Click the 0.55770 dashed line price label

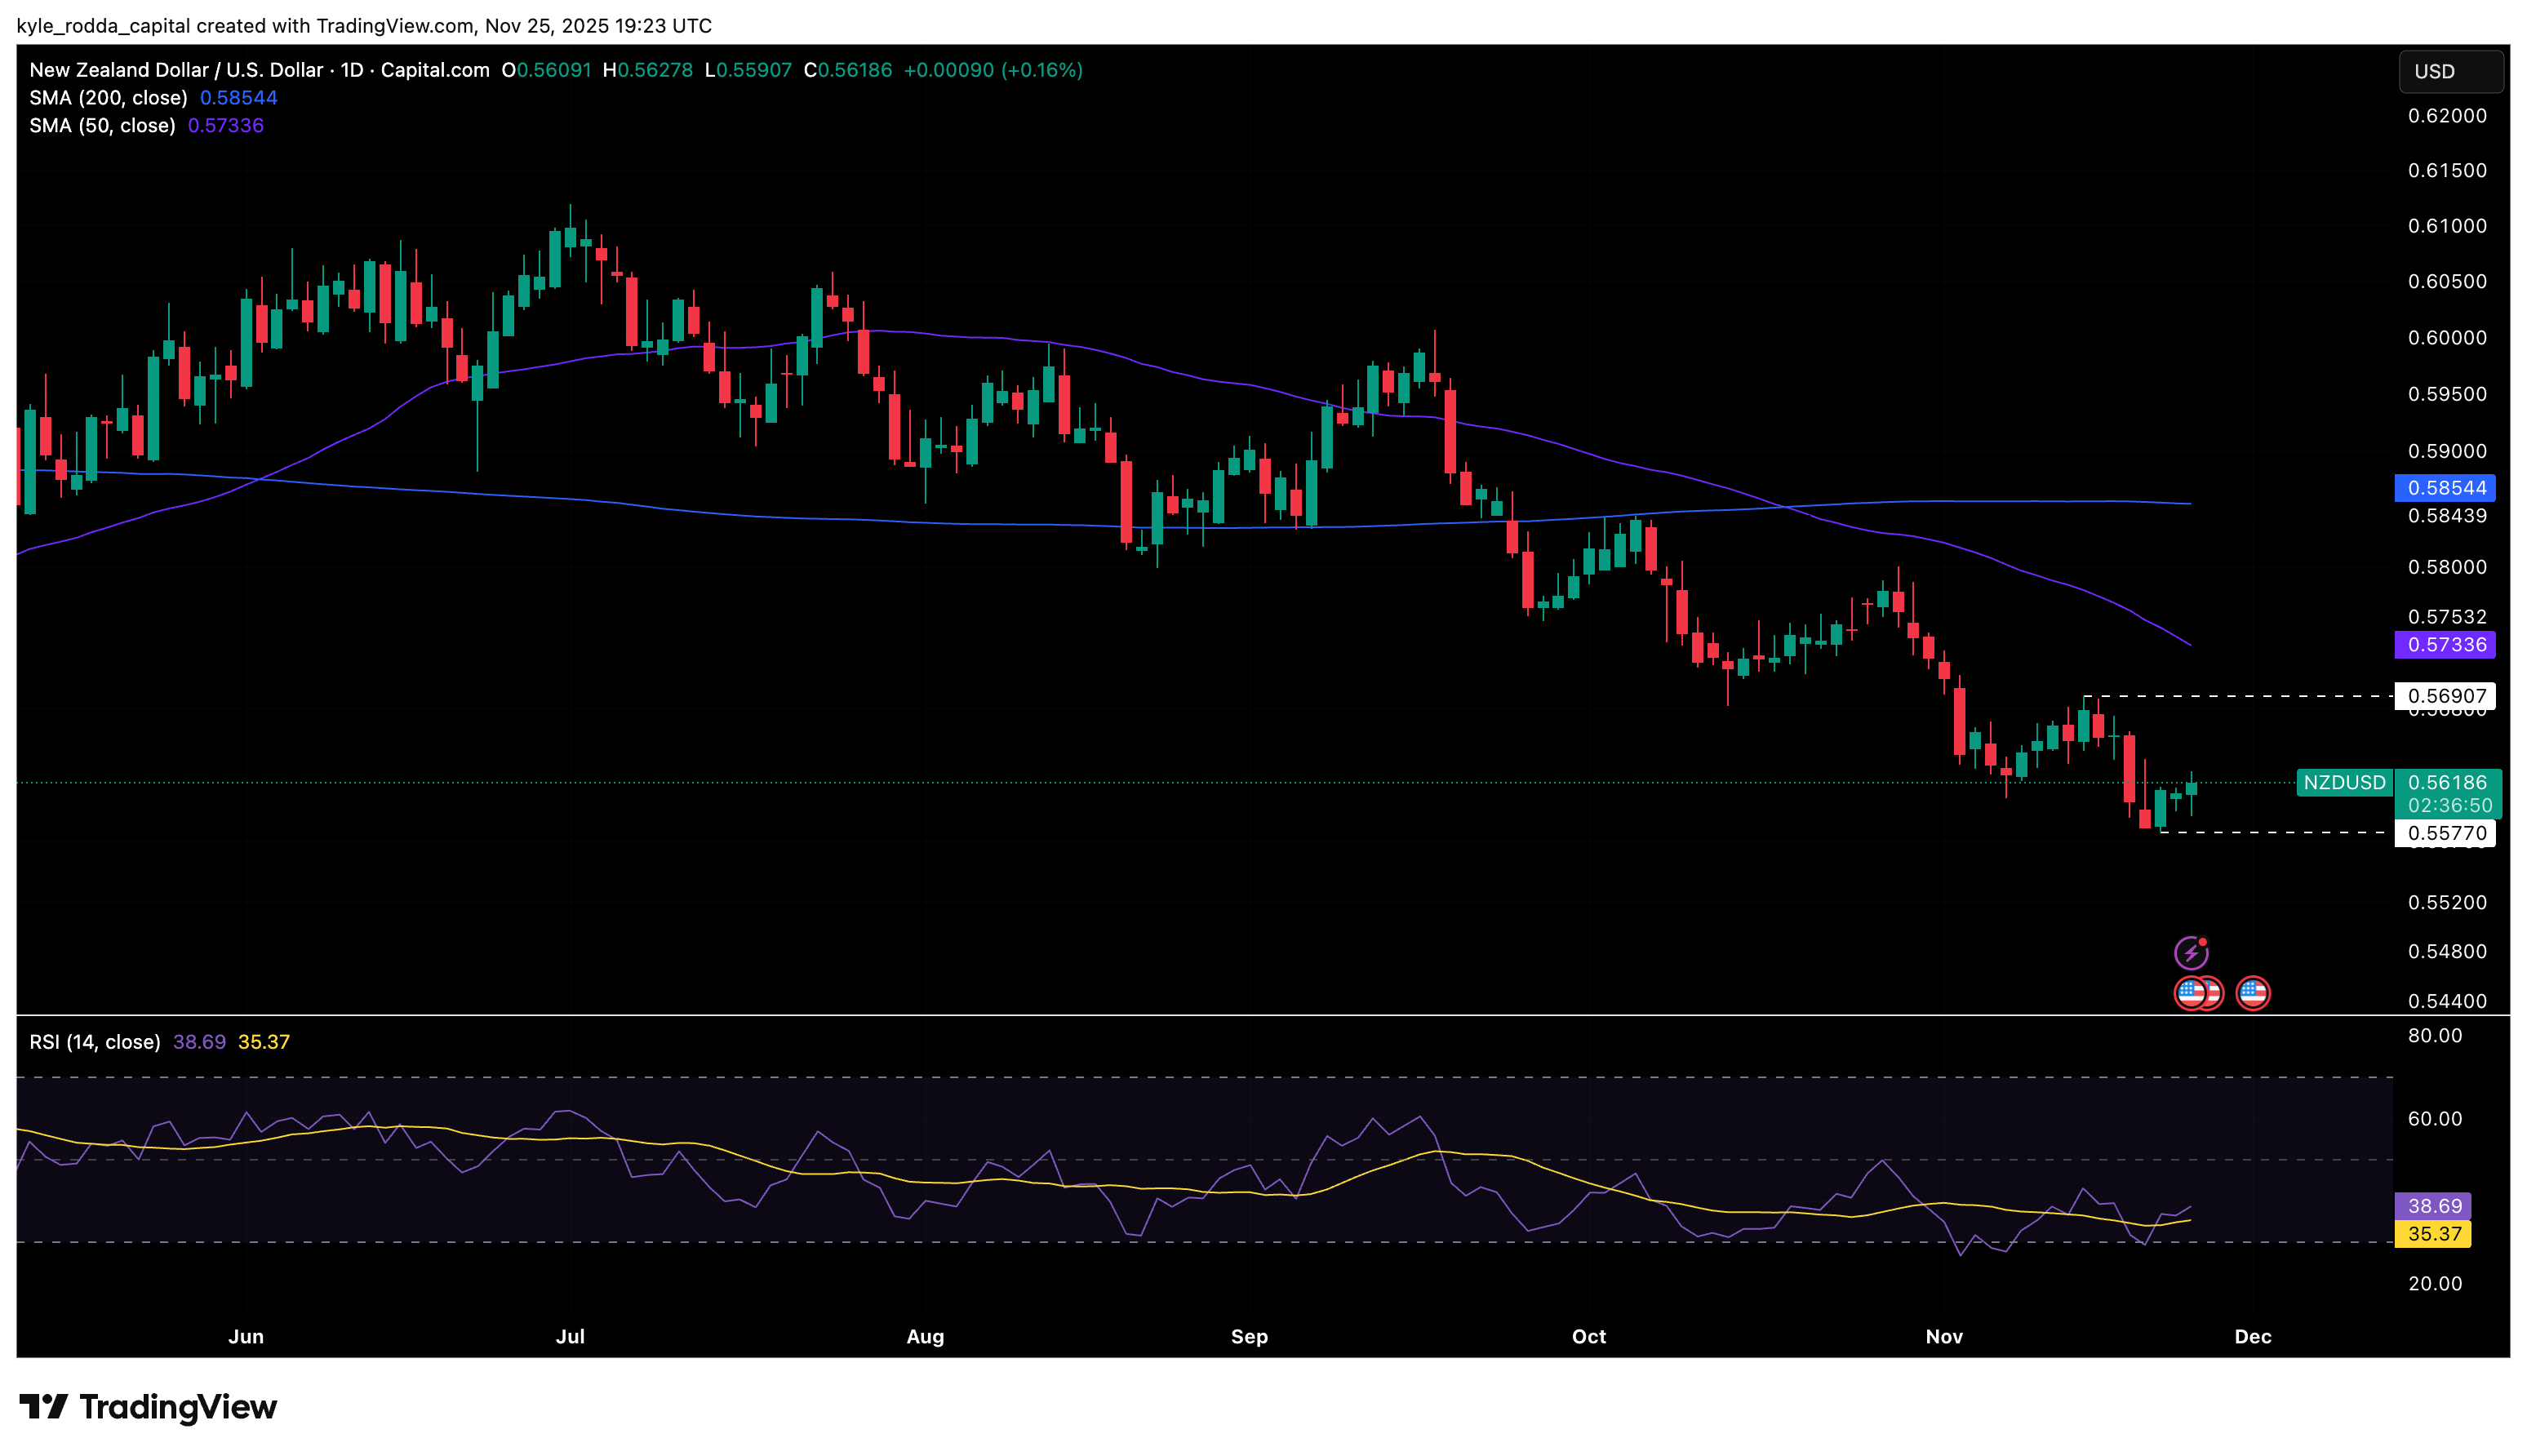pyautogui.click(x=2445, y=833)
